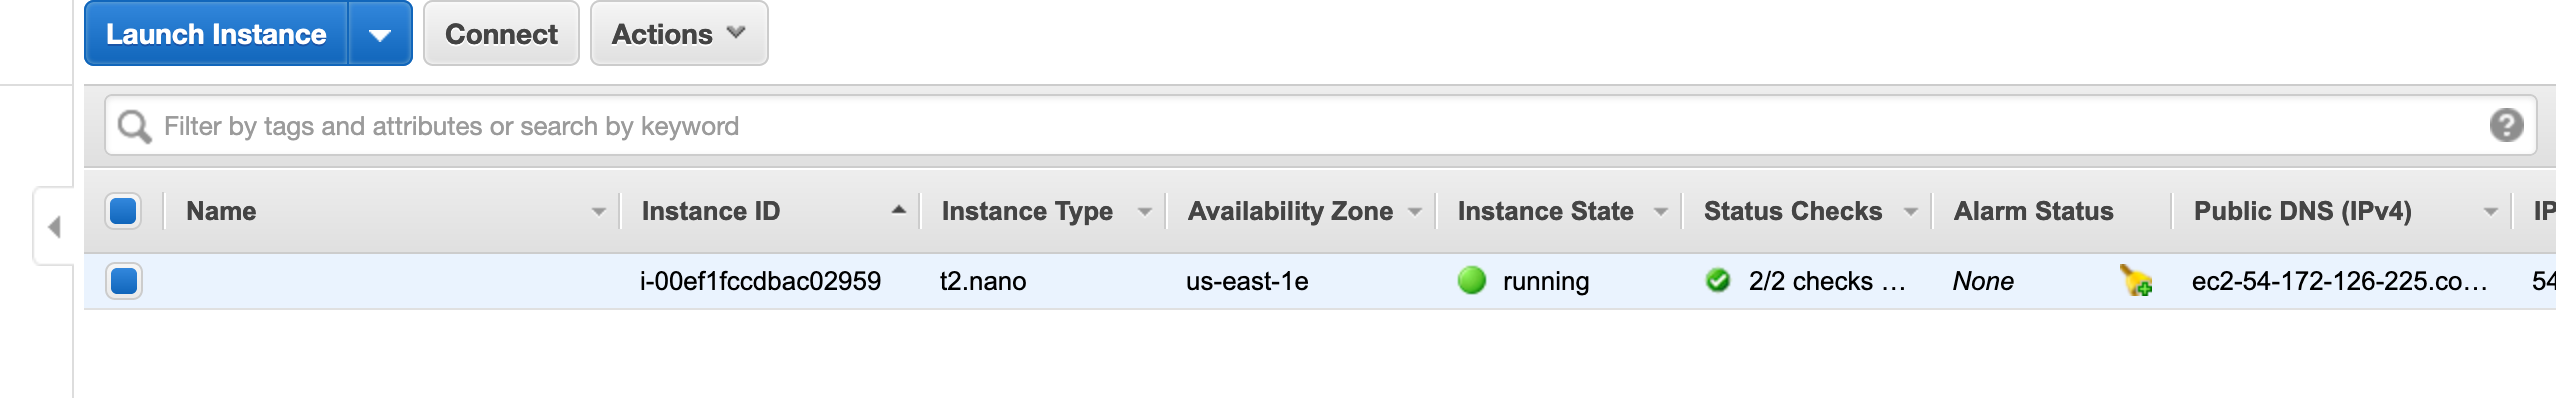
Task: Sort by Instance ID ascending arrow
Action: [898, 209]
